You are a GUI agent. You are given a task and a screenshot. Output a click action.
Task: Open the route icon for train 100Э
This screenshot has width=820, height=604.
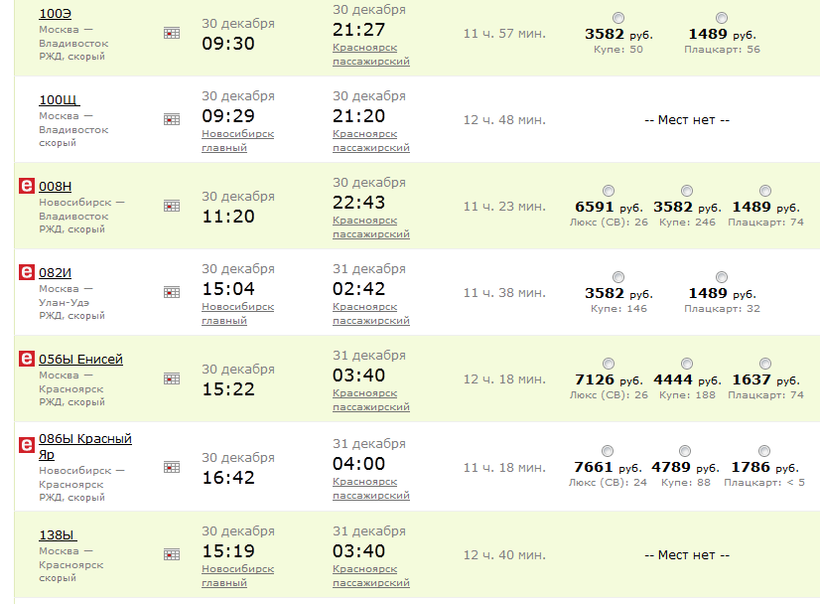[x=172, y=33]
